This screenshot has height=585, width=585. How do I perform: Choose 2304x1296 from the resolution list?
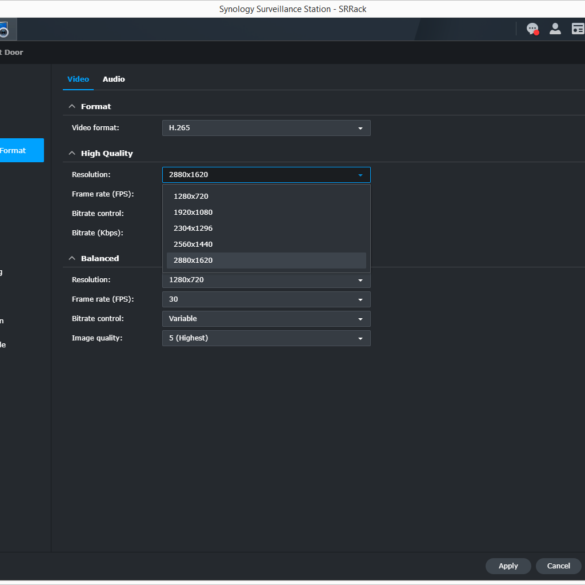click(266, 228)
